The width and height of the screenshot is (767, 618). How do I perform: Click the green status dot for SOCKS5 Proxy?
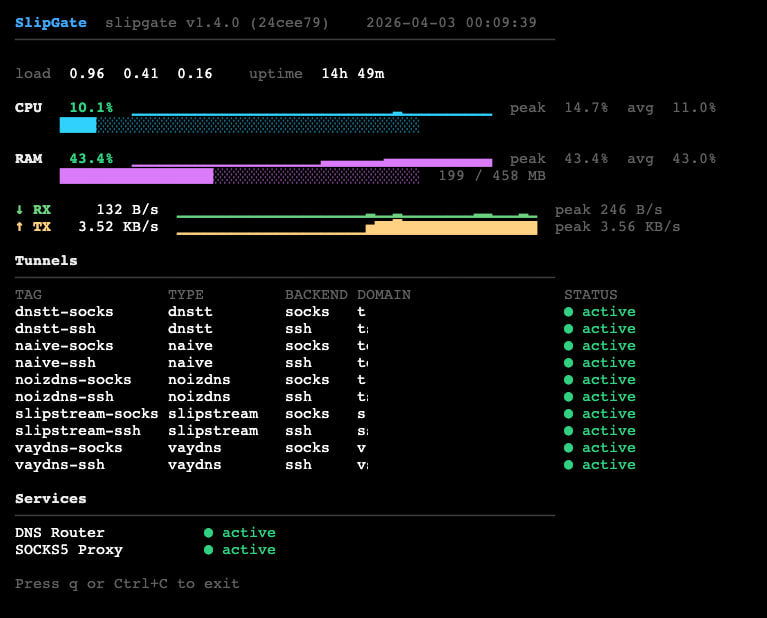208,549
